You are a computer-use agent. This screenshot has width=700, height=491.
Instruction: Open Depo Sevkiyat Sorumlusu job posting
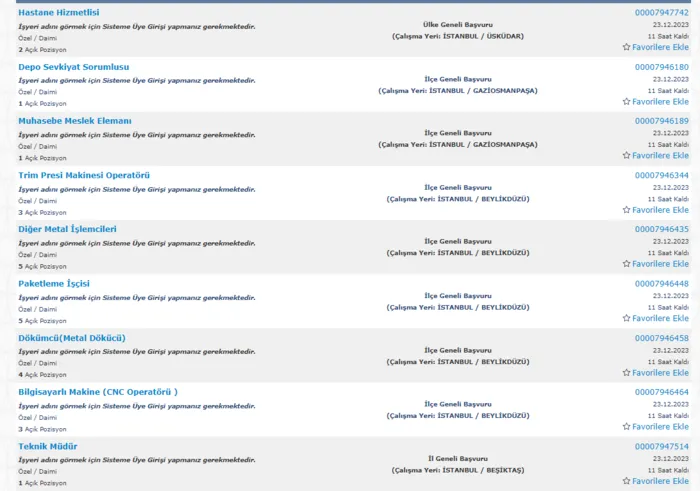73,67
